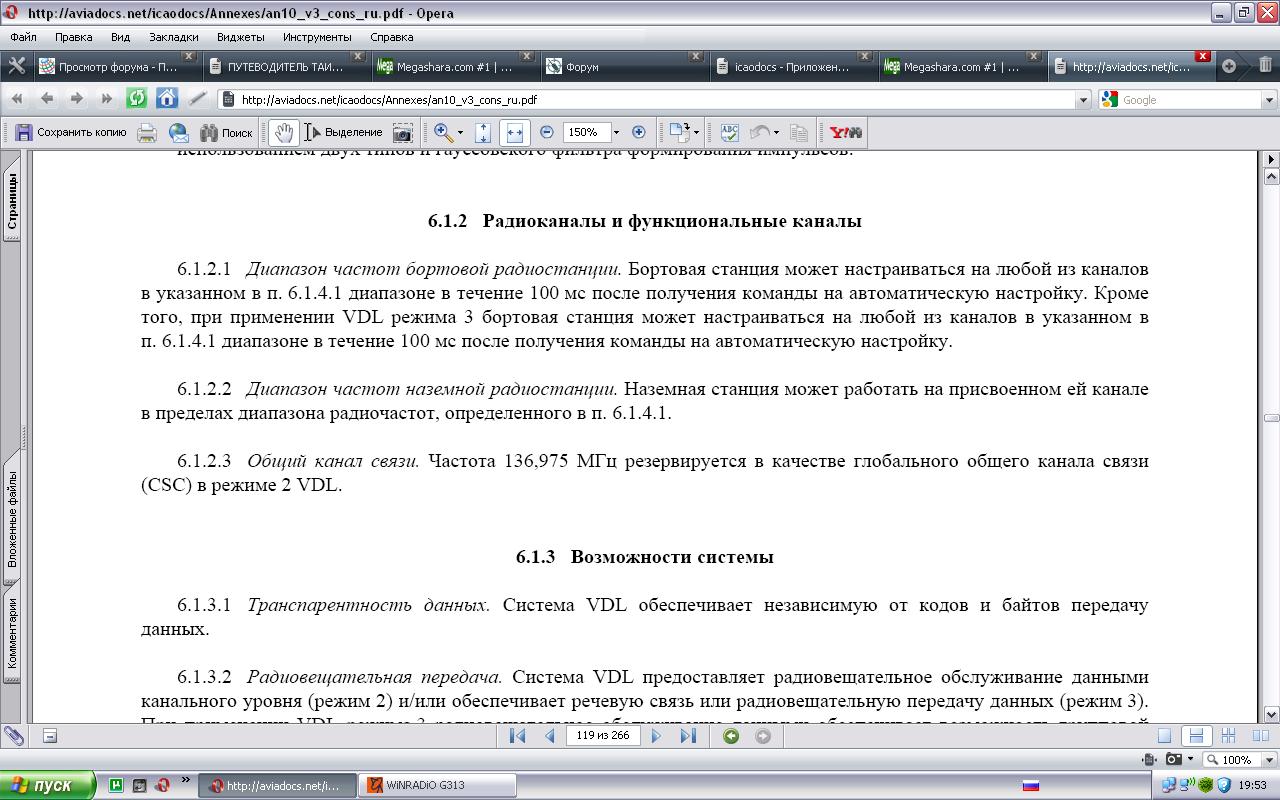Click the browser Forward arrow

77,99
